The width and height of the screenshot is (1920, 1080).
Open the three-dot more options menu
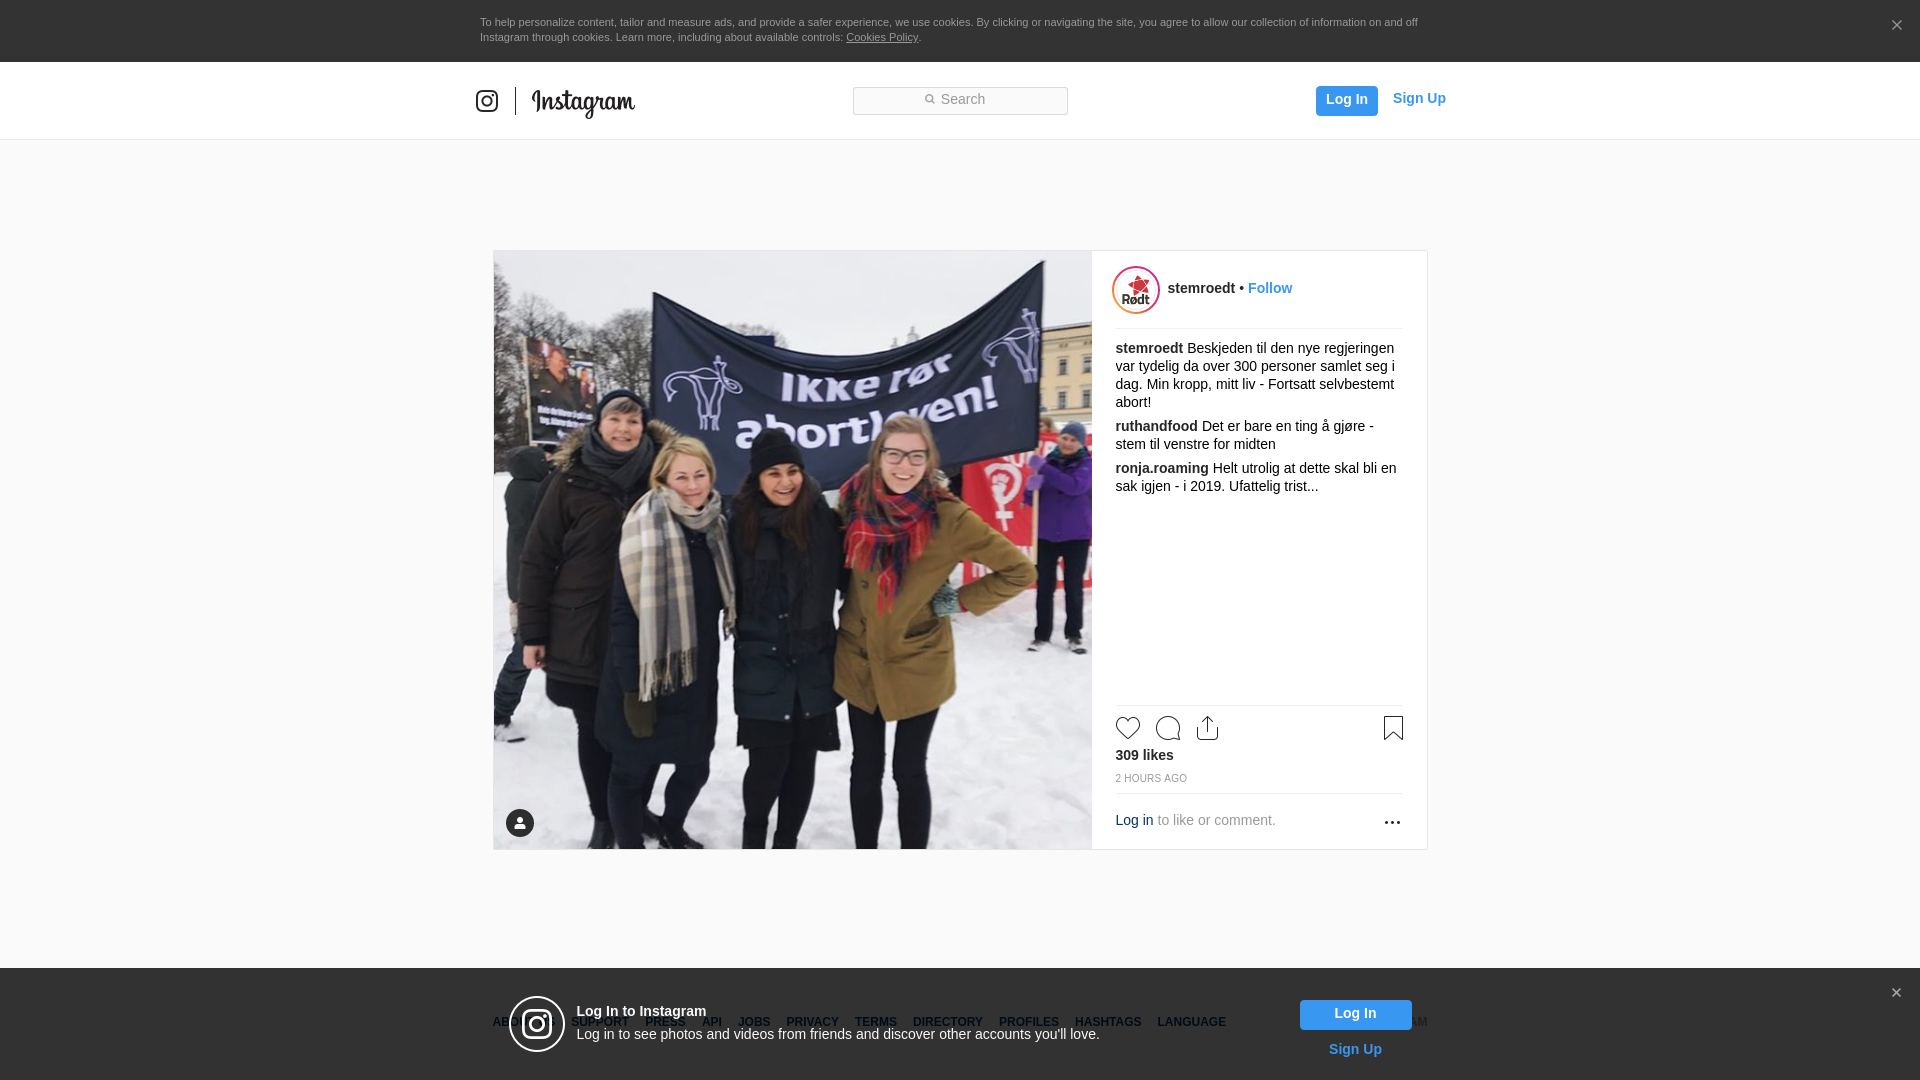tap(1392, 822)
